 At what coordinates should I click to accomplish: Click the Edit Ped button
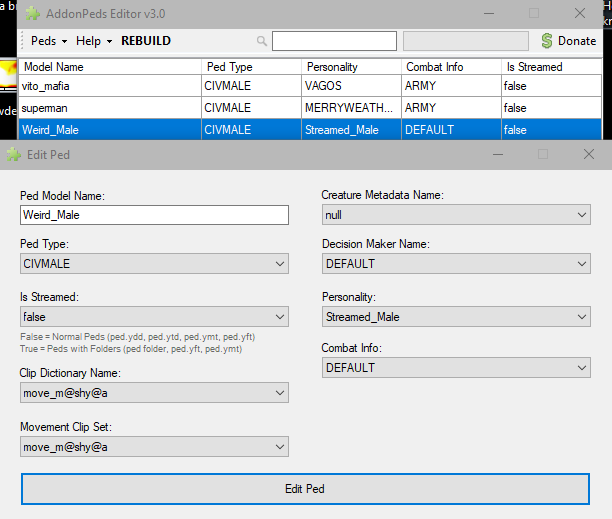305,489
